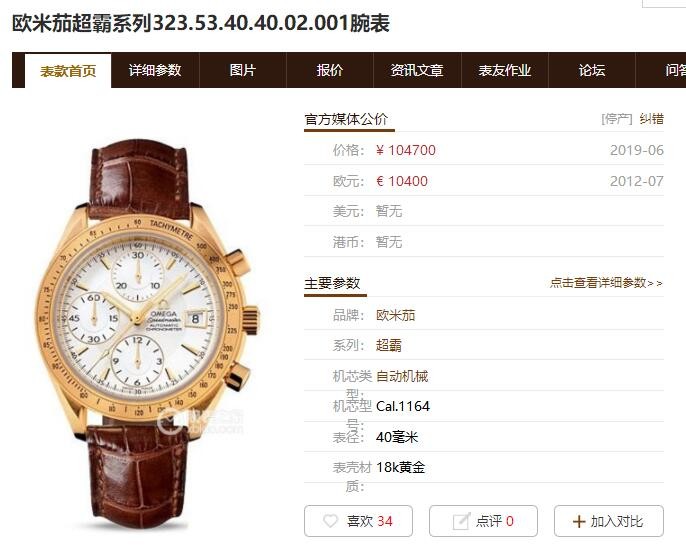Visit the 论坛 tab
The width and height of the screenshot is (686, 559).
(x=592, y=70)
